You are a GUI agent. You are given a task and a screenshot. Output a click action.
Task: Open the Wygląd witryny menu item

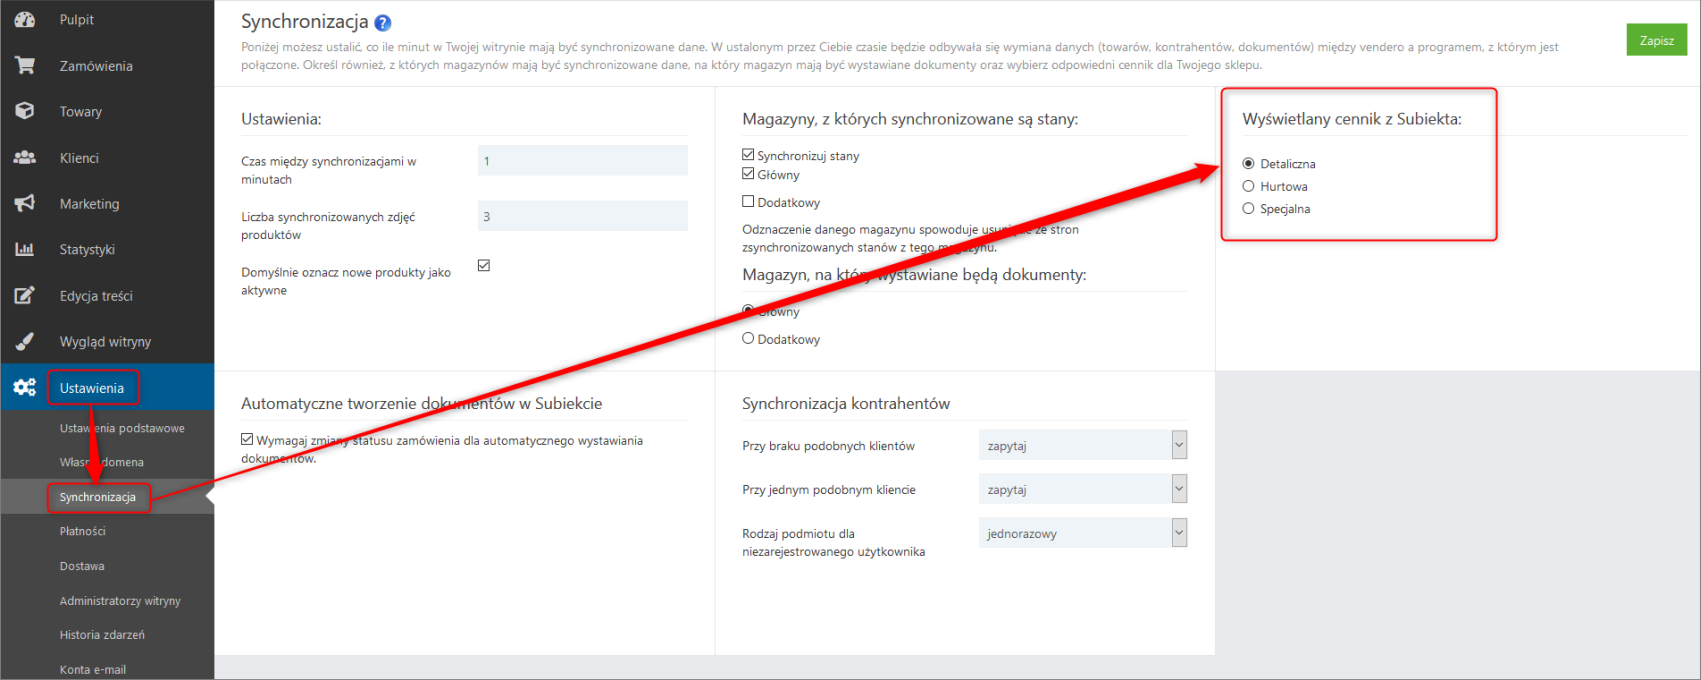click(107, 342)
